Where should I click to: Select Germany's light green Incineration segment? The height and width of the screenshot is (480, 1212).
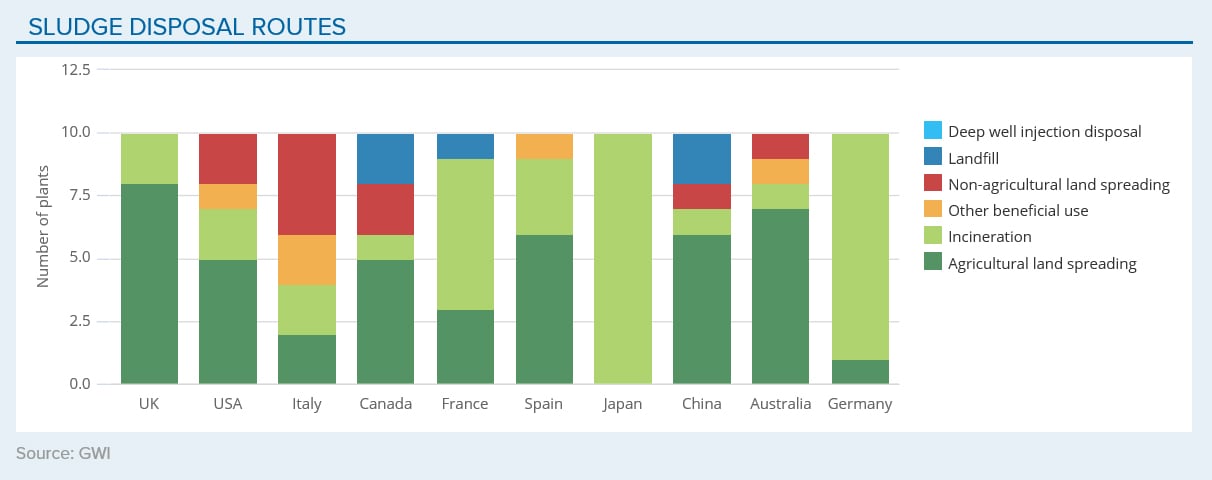[x=859, y=246]
